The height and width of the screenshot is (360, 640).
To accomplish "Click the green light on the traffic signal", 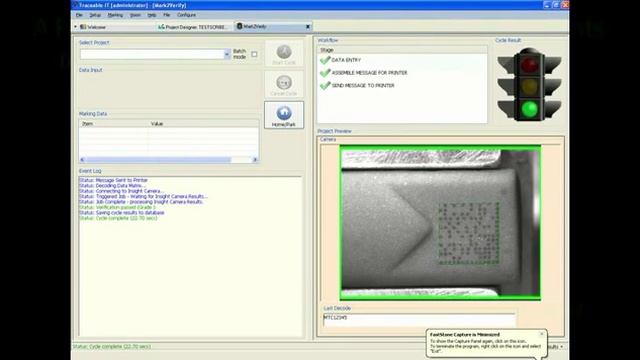I will [529, 109].
